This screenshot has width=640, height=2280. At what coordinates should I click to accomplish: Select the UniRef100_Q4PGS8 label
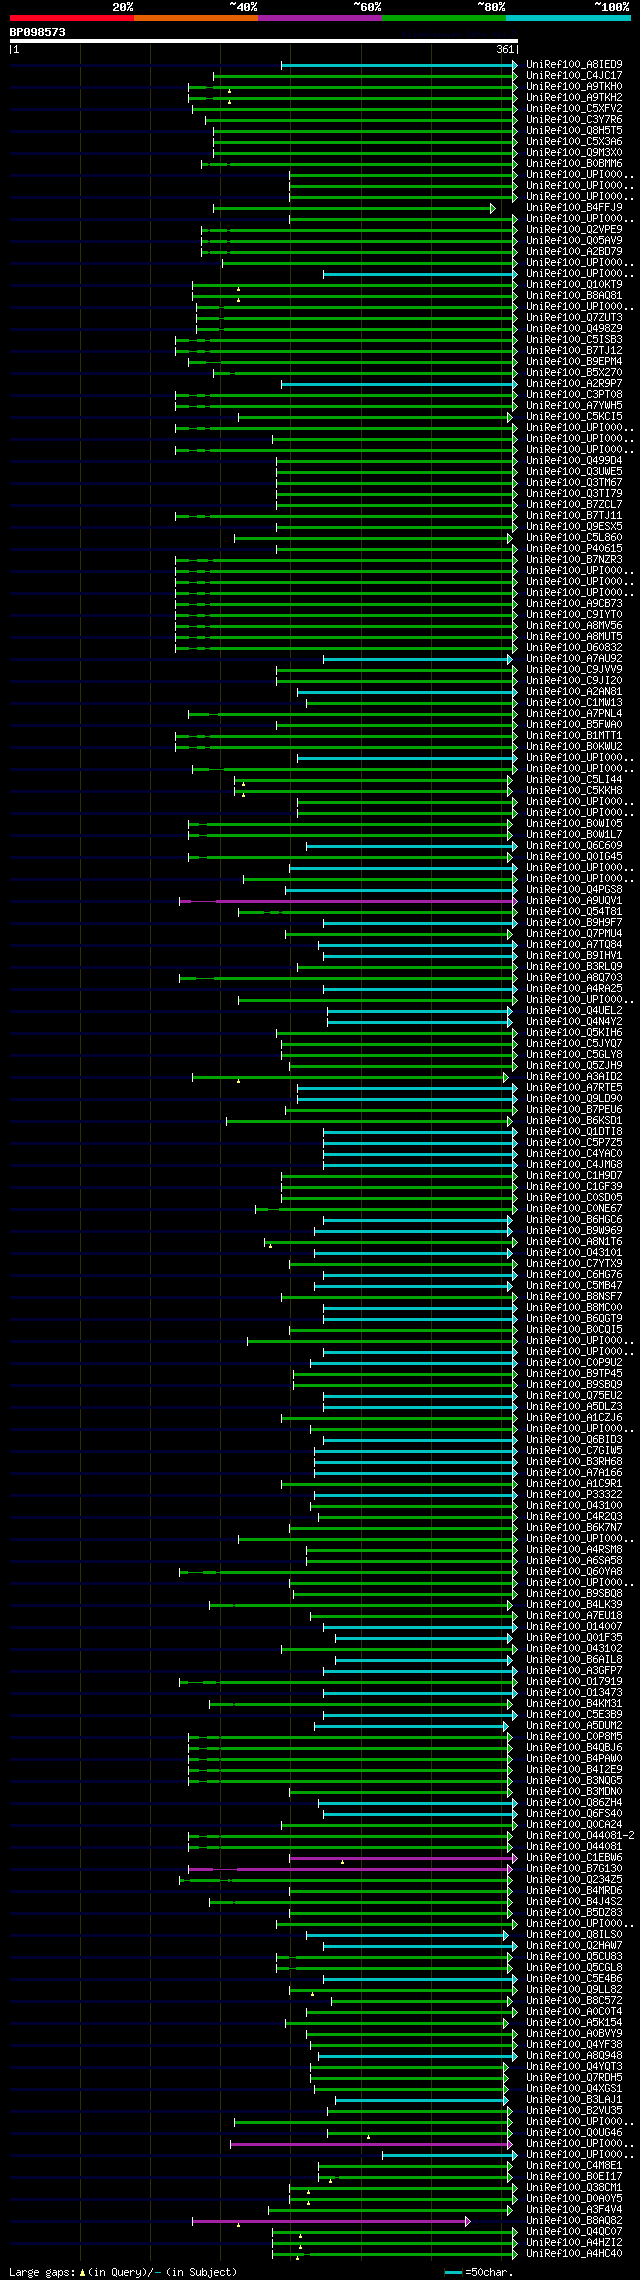pos(574,890)
